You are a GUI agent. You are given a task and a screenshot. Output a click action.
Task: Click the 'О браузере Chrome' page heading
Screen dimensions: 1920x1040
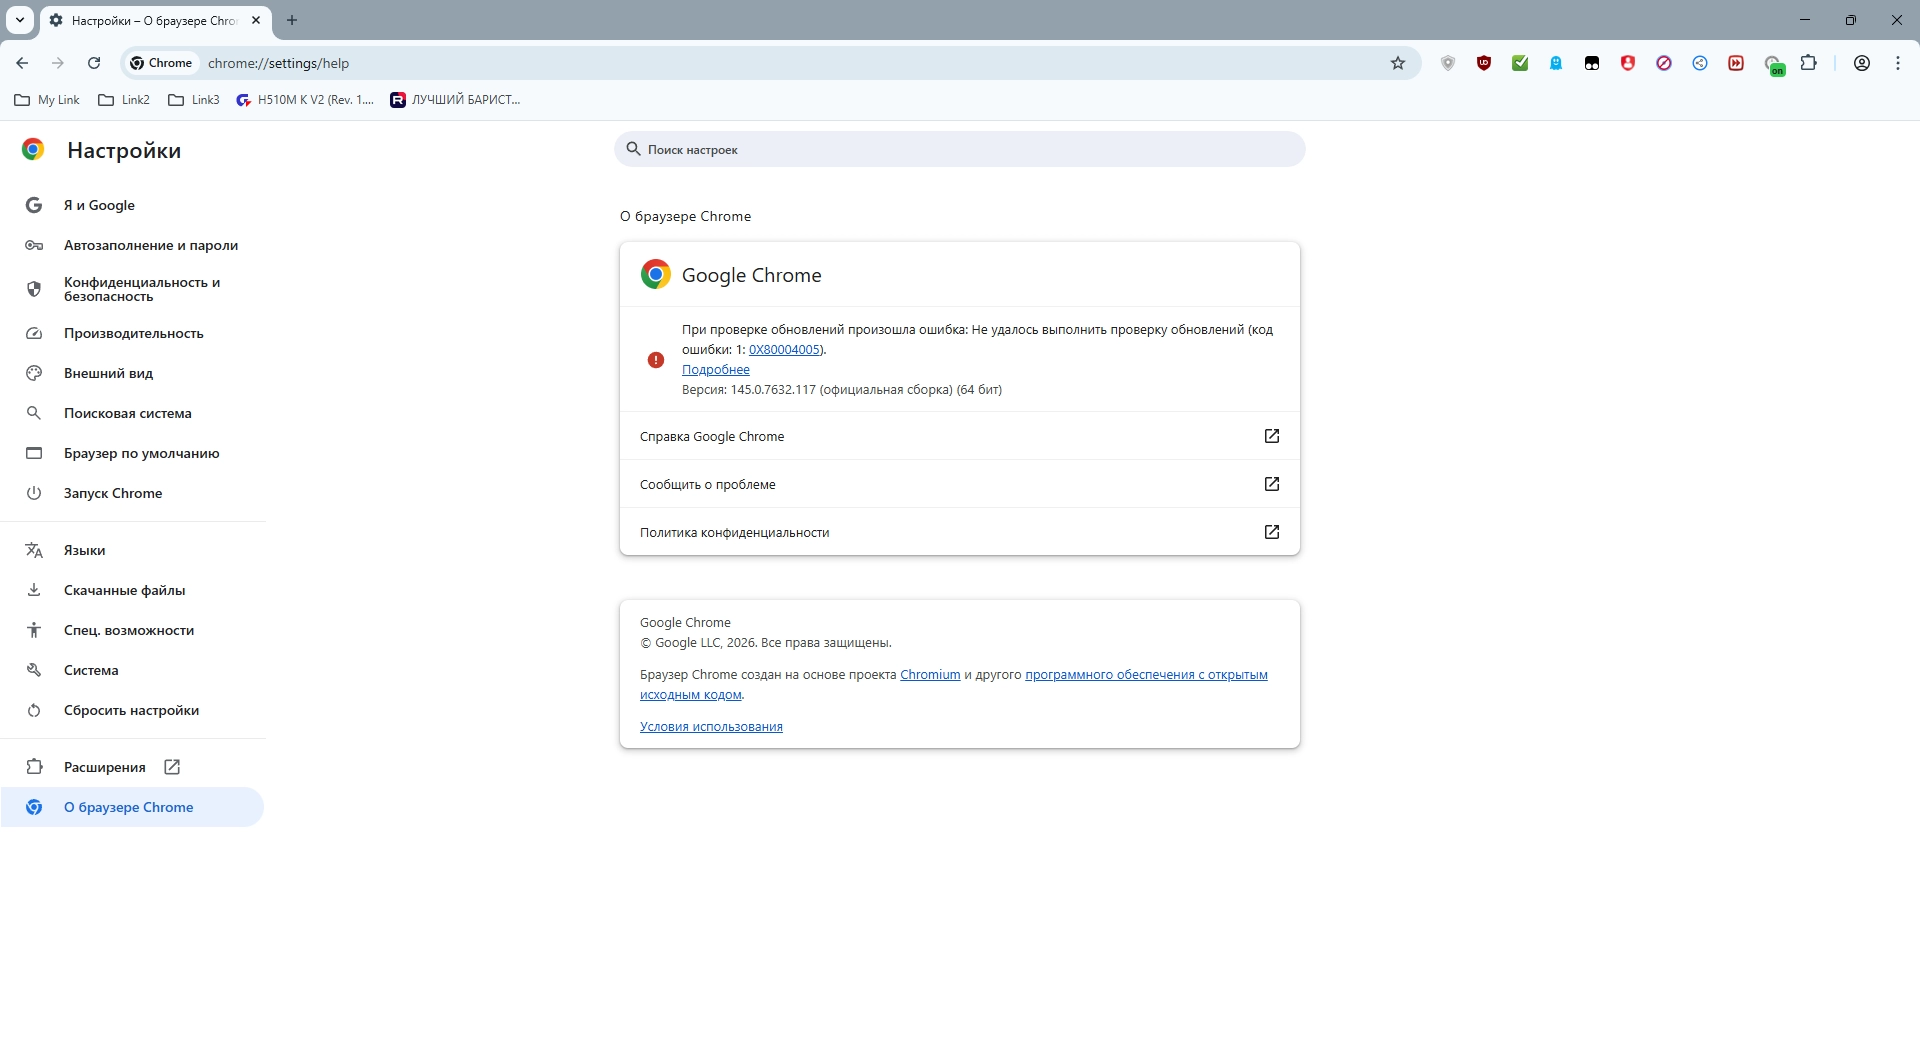pos(685,216)
